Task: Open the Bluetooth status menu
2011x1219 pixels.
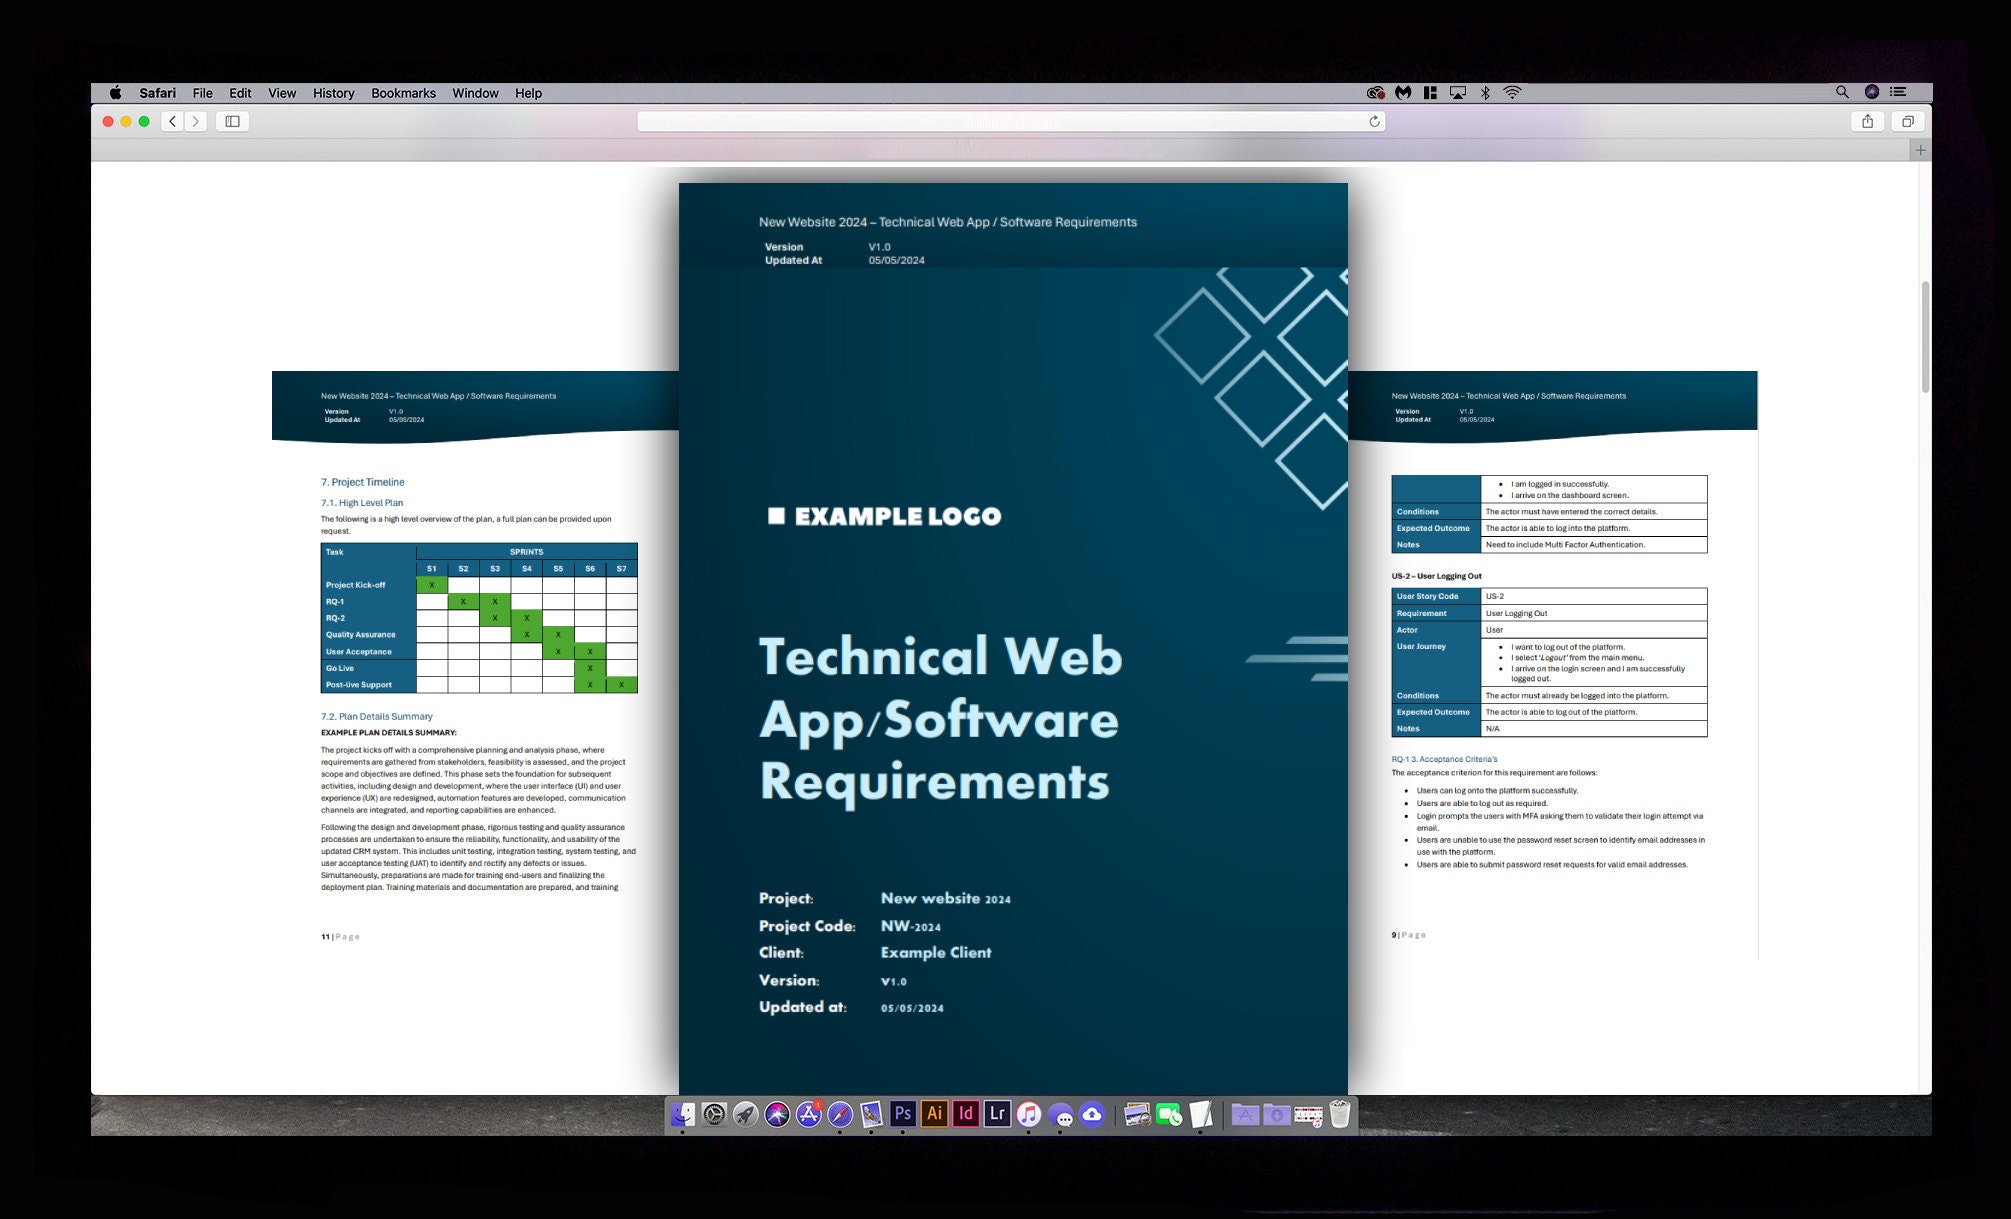Action: pos(1484,92)
